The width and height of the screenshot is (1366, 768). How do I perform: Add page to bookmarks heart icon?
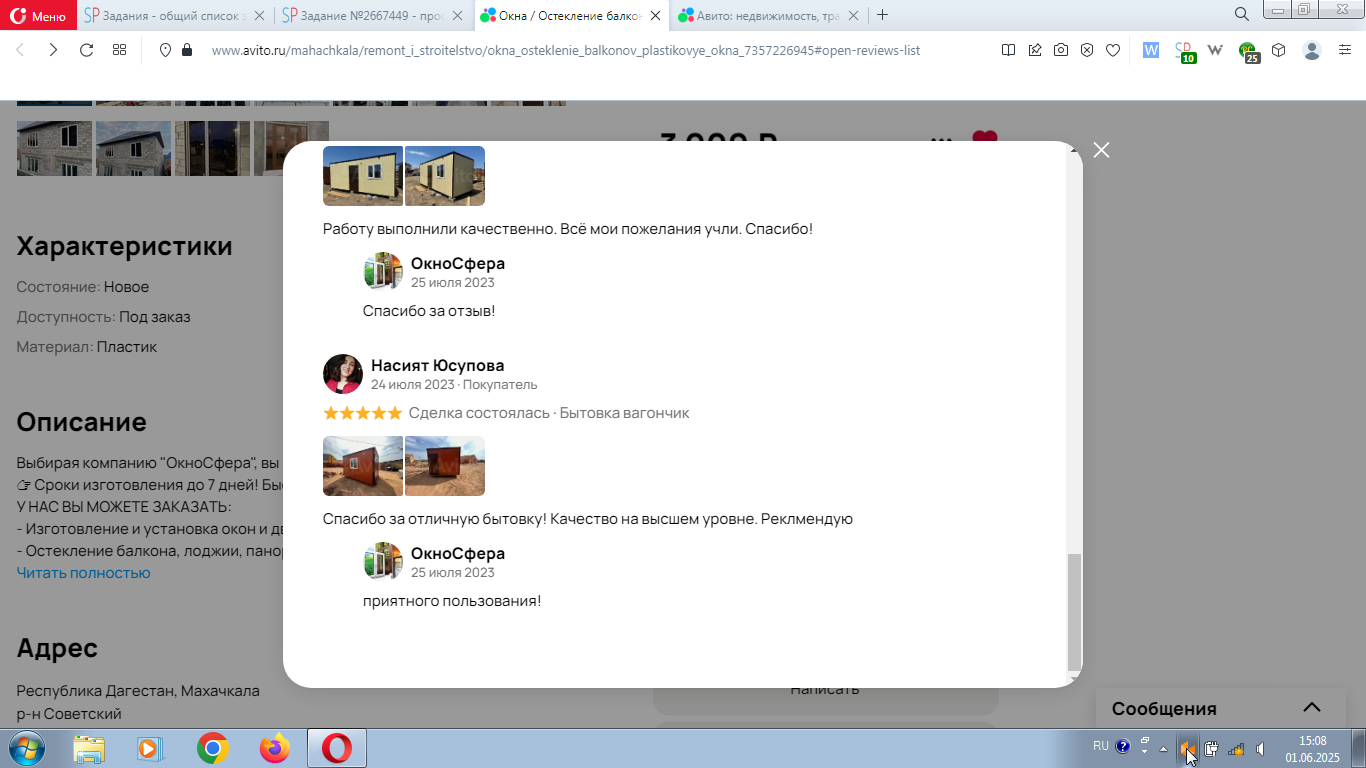point(1113,50)
